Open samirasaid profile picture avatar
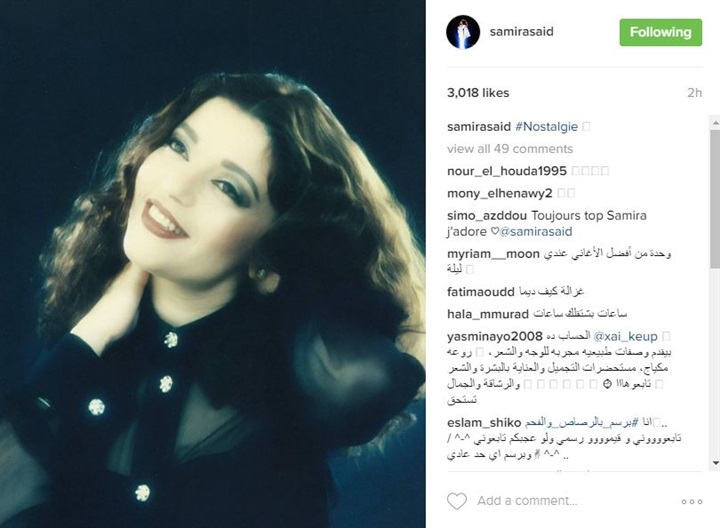Screen dimensions: 720x528 (463, 32)
